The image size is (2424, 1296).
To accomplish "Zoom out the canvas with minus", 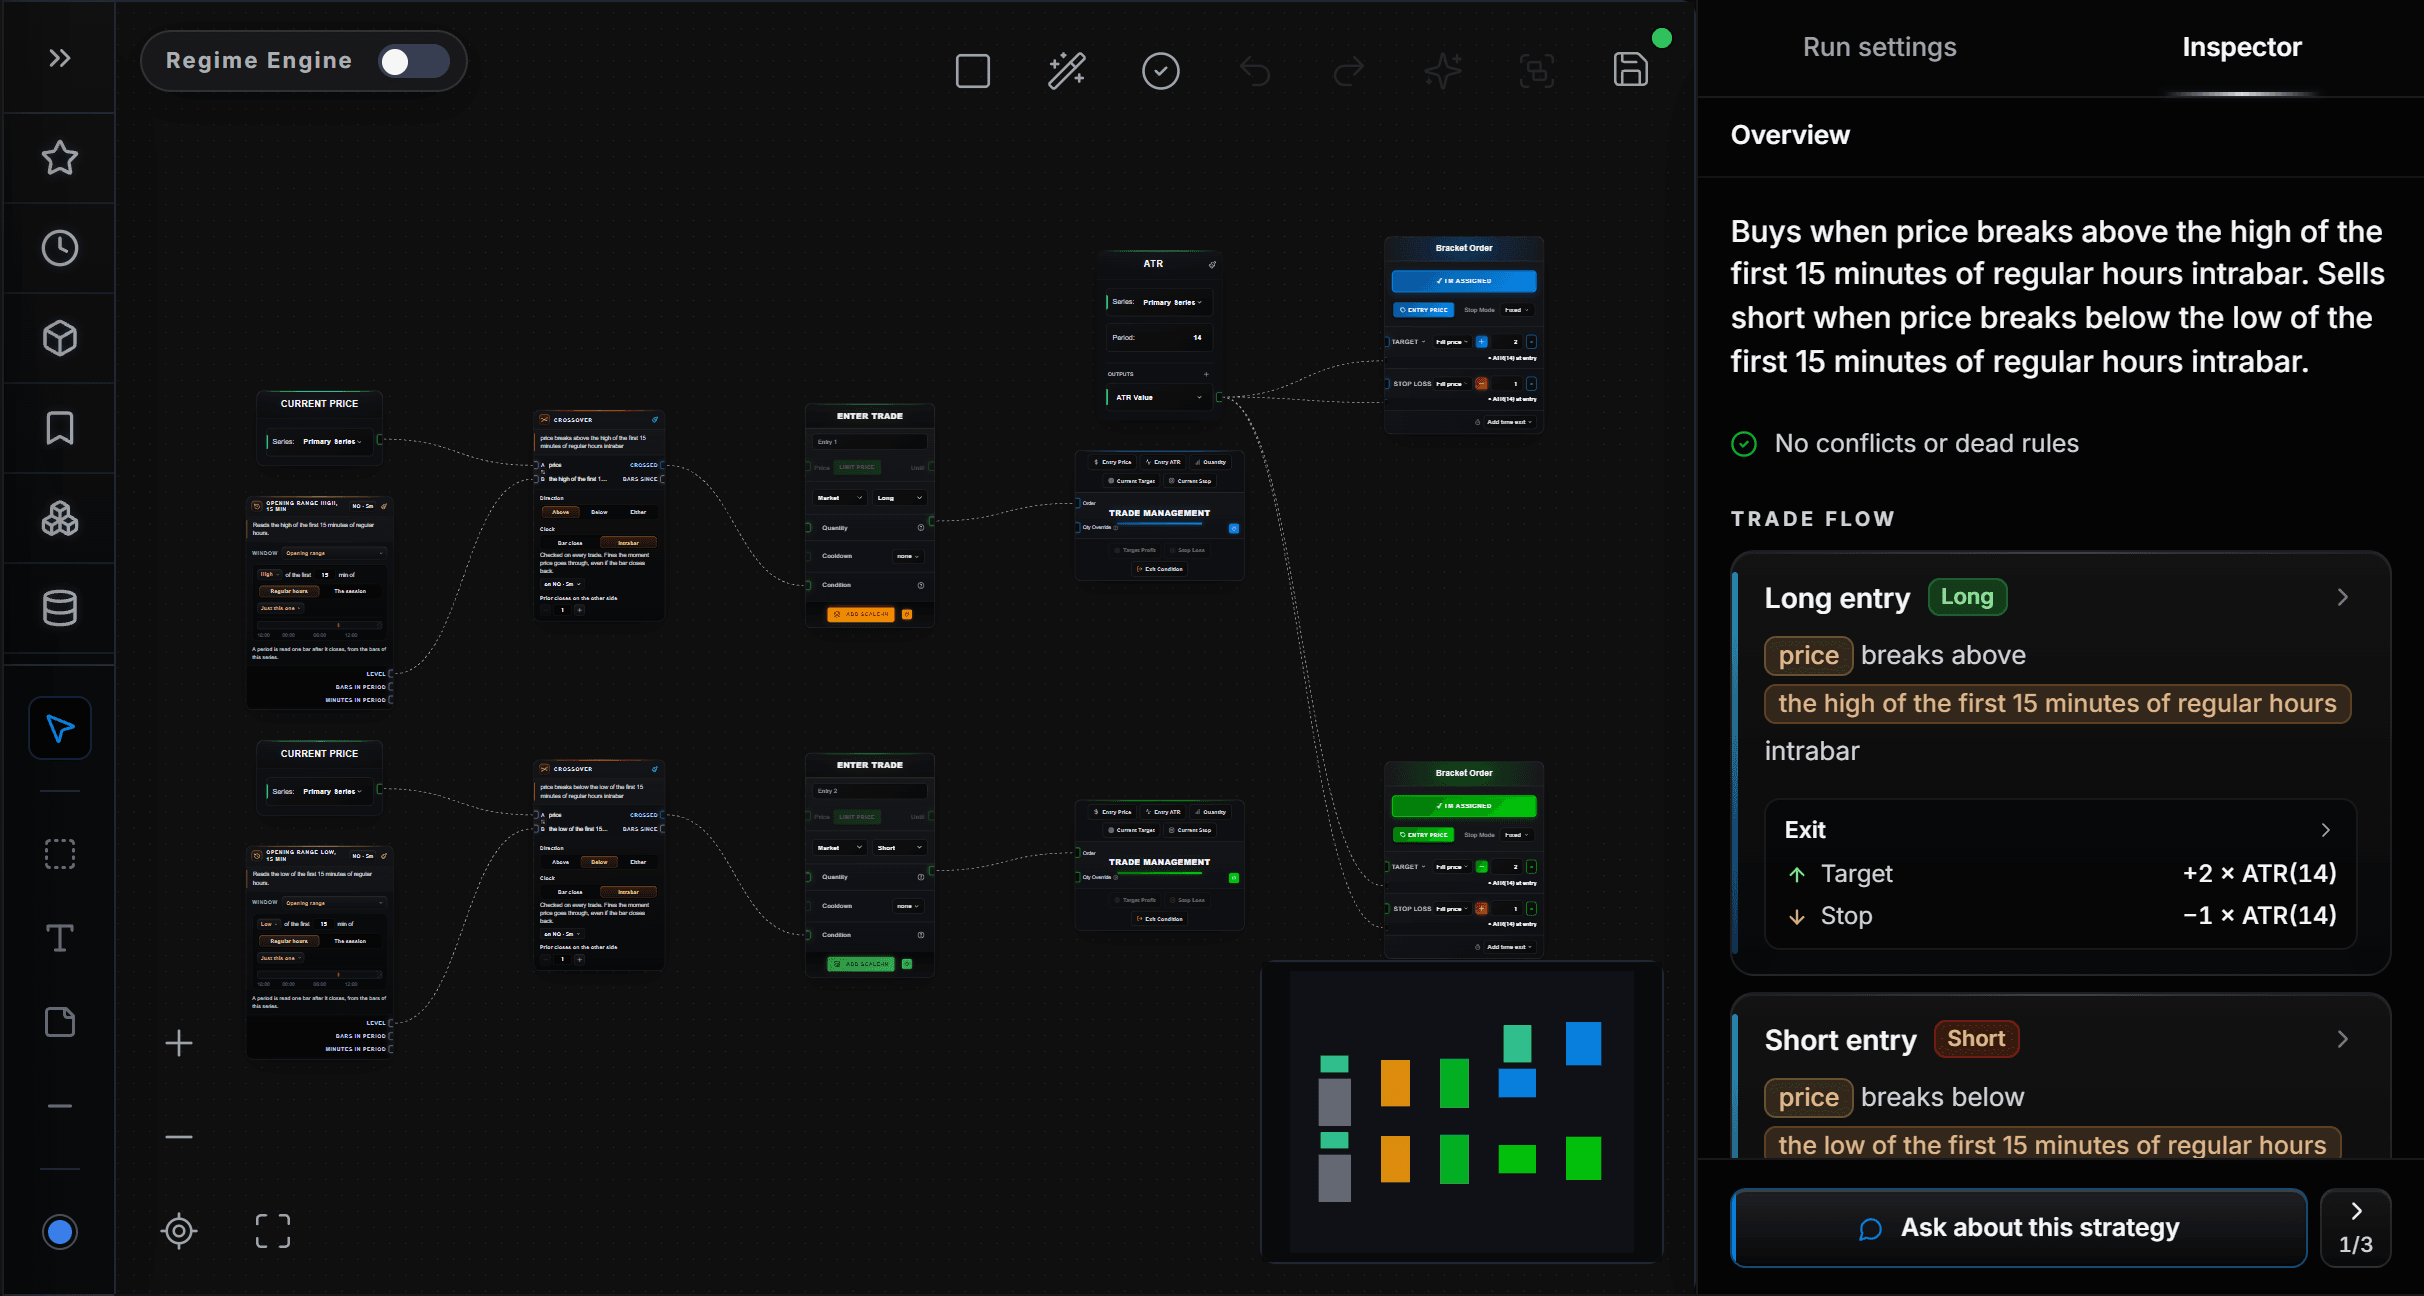I will [179, 1137].
